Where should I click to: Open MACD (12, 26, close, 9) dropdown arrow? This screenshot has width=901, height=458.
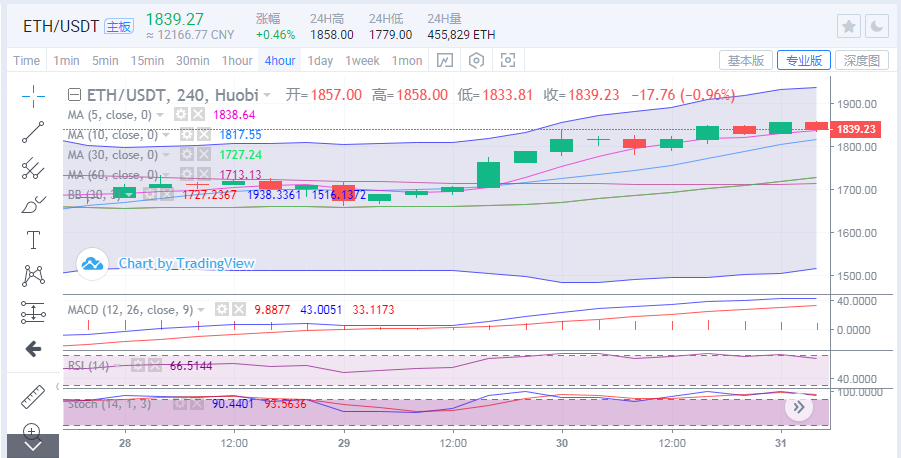[x=201, y=310]
